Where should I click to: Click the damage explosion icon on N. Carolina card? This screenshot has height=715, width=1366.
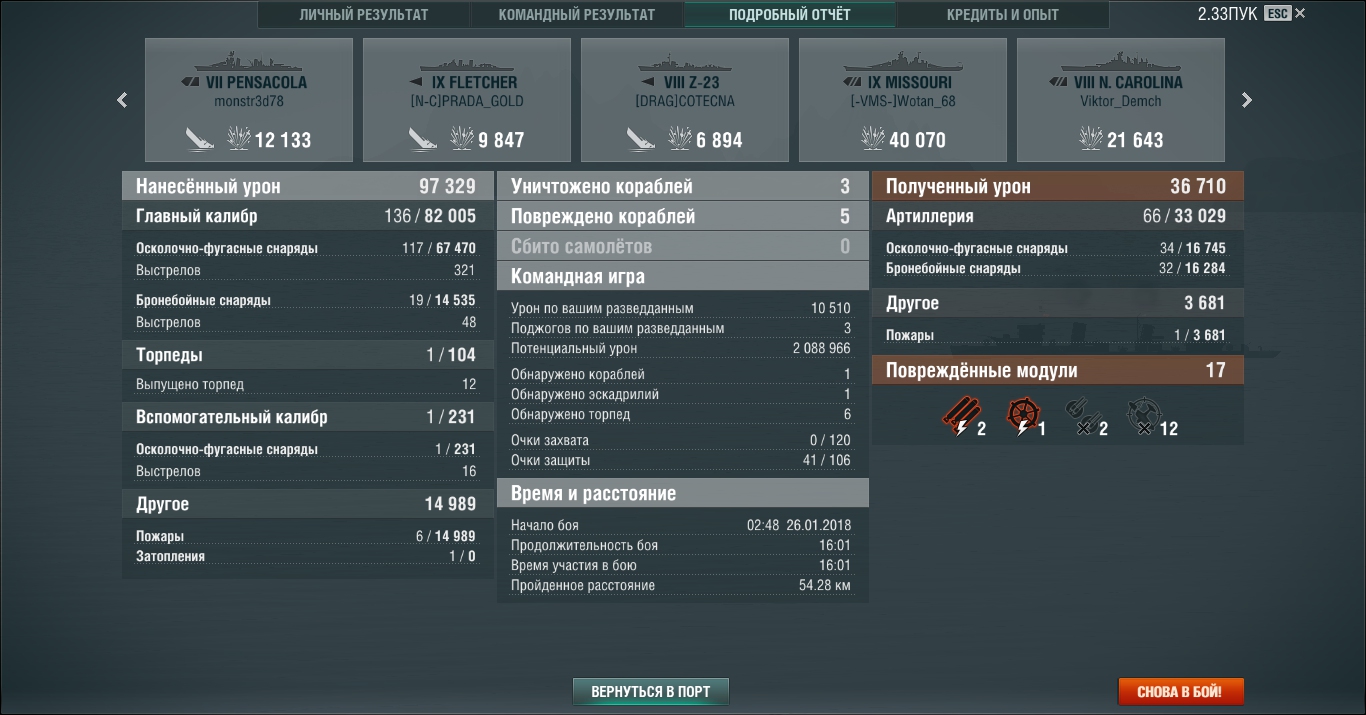click(x=1091, y=139)
